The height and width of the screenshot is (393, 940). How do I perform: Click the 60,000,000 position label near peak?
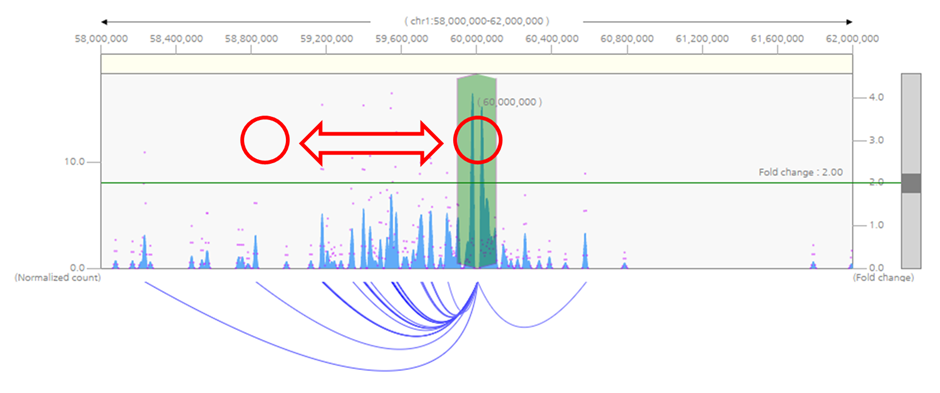(510, 102)
